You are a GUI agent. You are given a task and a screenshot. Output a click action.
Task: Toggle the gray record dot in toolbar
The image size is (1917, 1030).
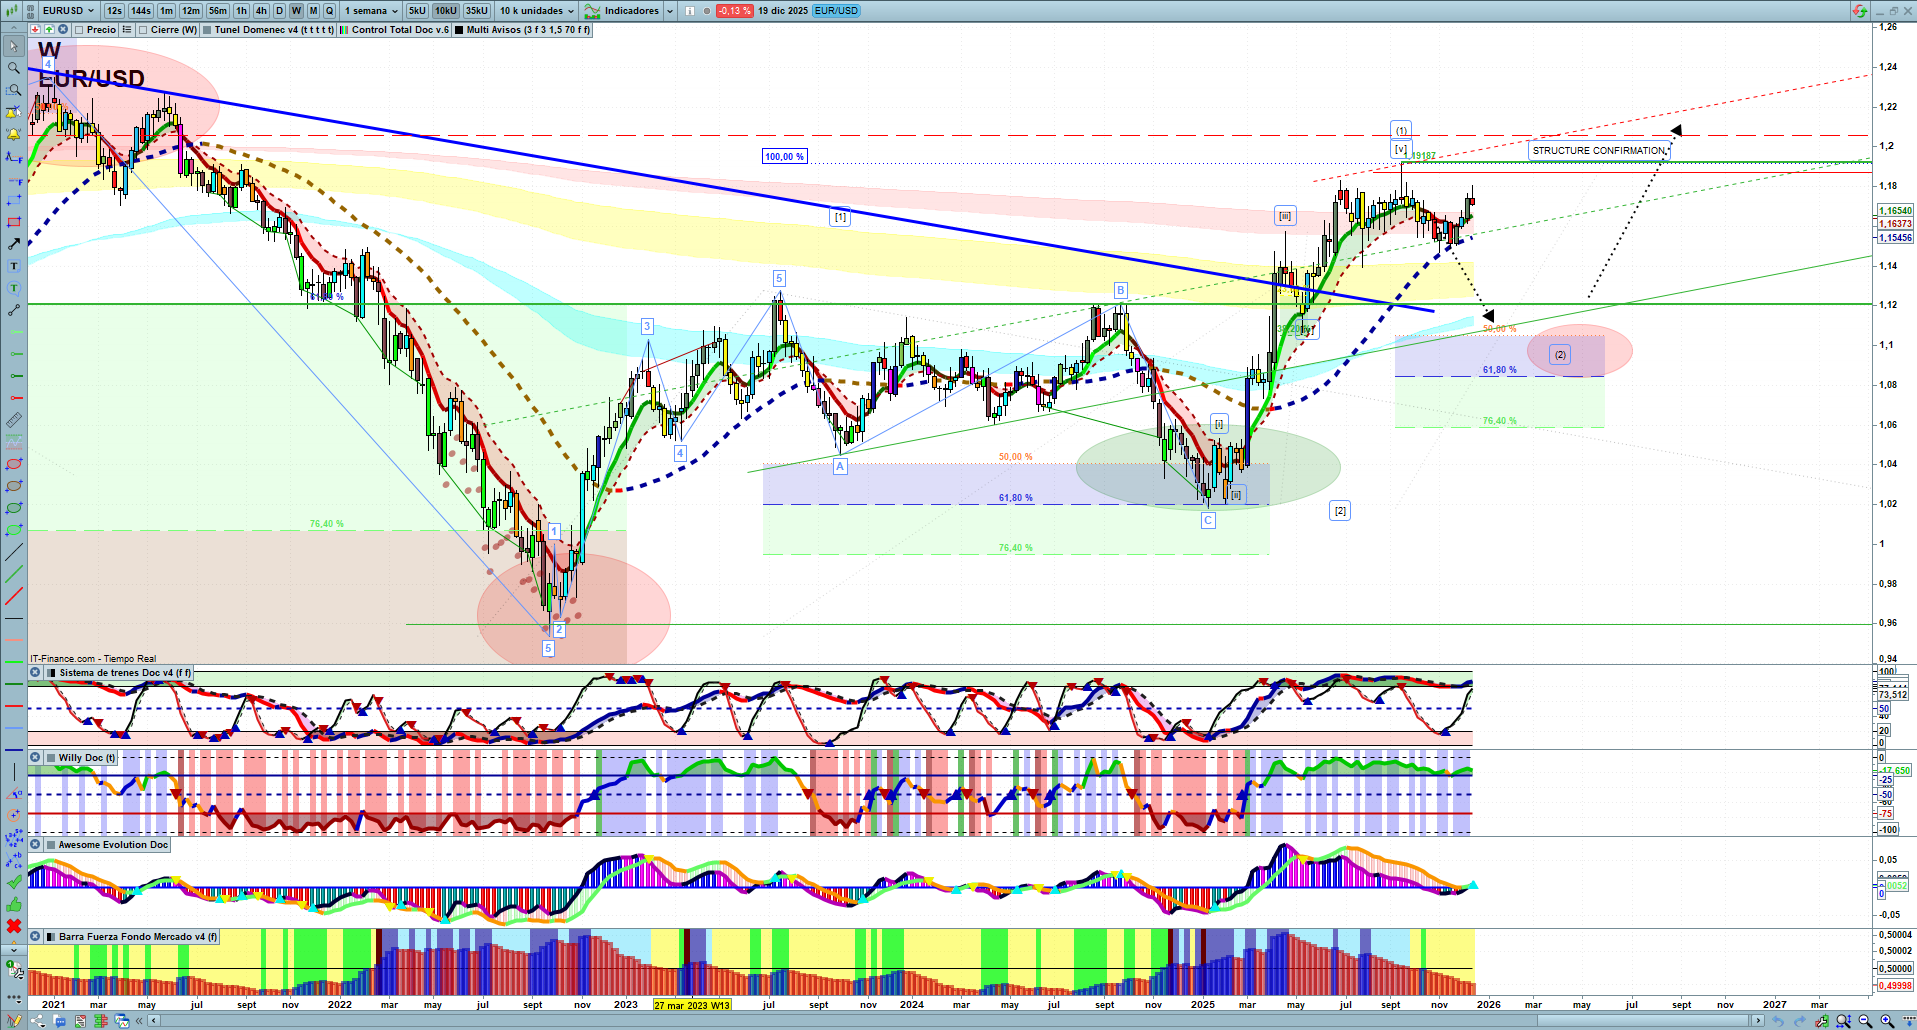tap(707, 11)
